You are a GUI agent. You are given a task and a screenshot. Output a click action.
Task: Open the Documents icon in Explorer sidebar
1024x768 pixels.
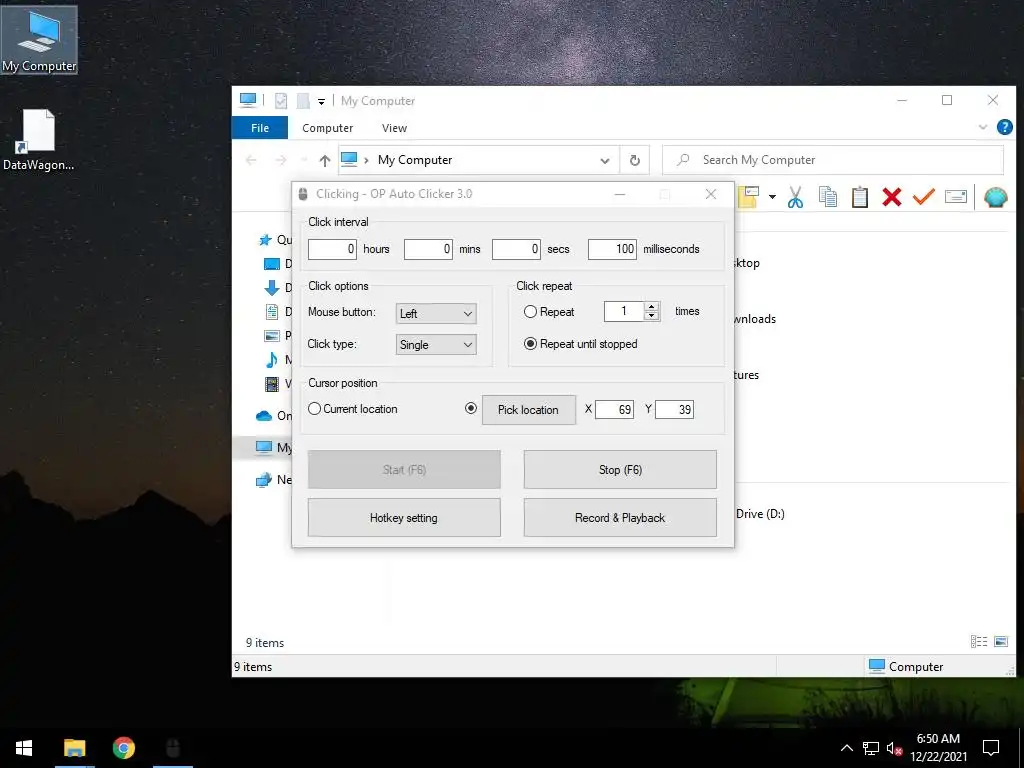tap(272, 312)
